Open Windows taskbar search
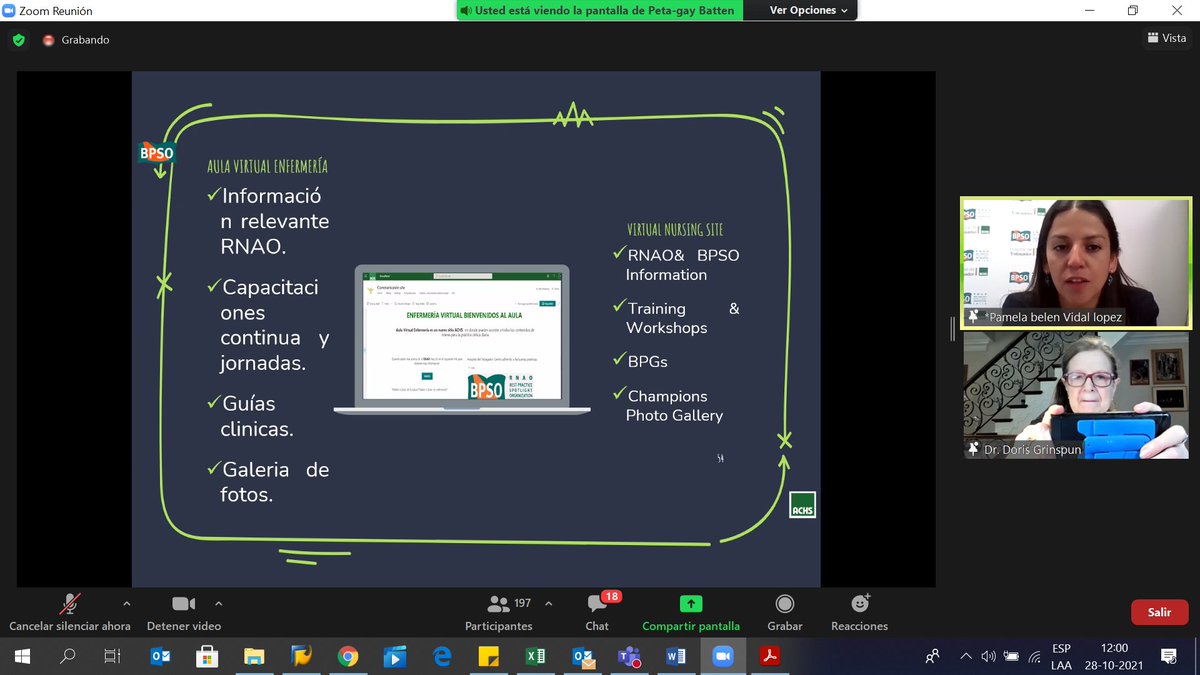 (67, 656)
